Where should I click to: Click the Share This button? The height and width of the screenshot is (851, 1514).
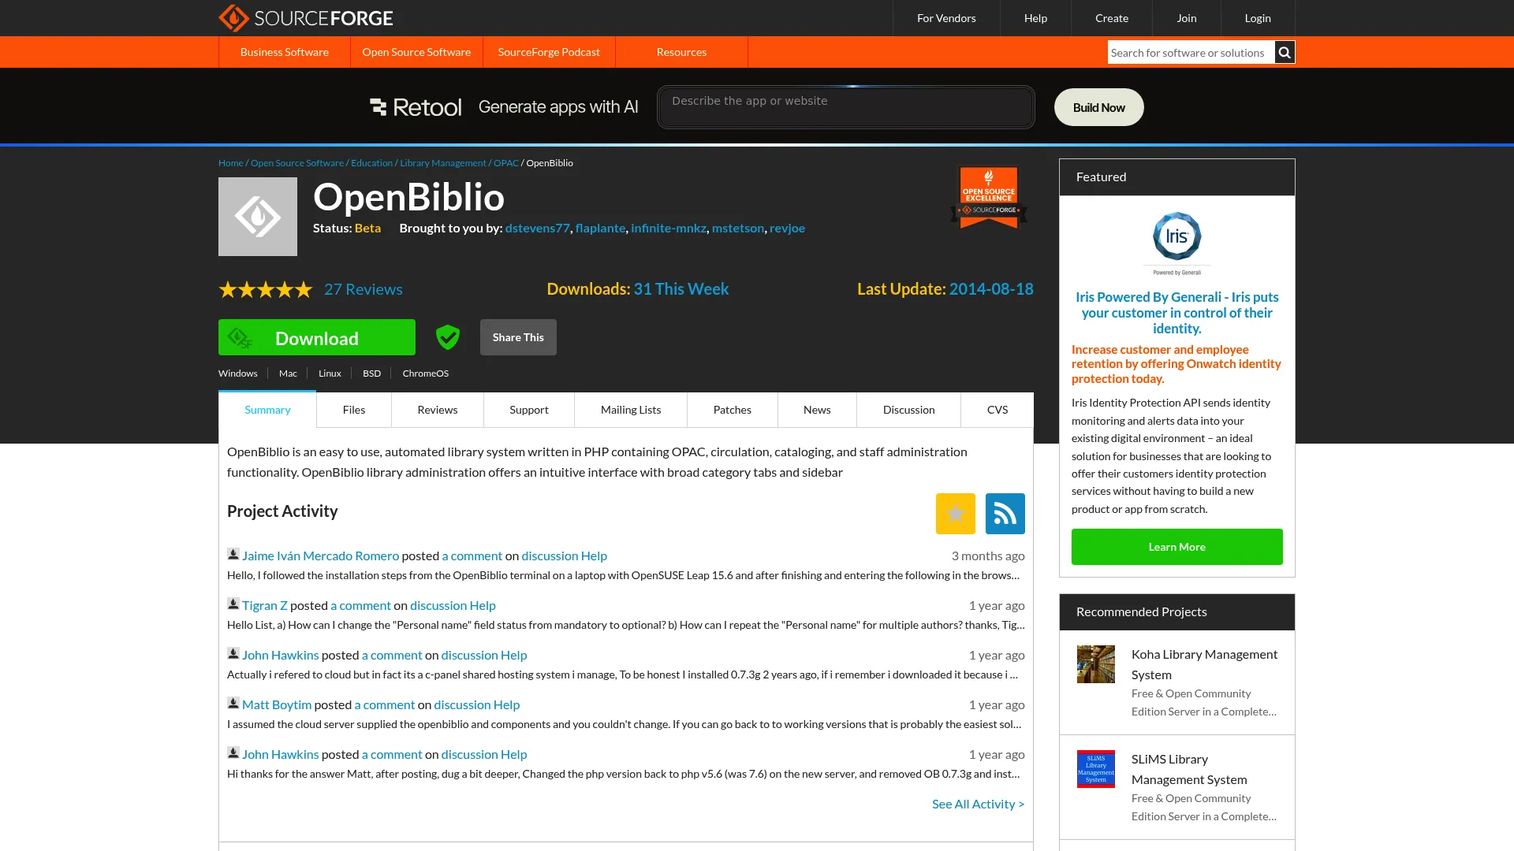[x=518, y=337]
